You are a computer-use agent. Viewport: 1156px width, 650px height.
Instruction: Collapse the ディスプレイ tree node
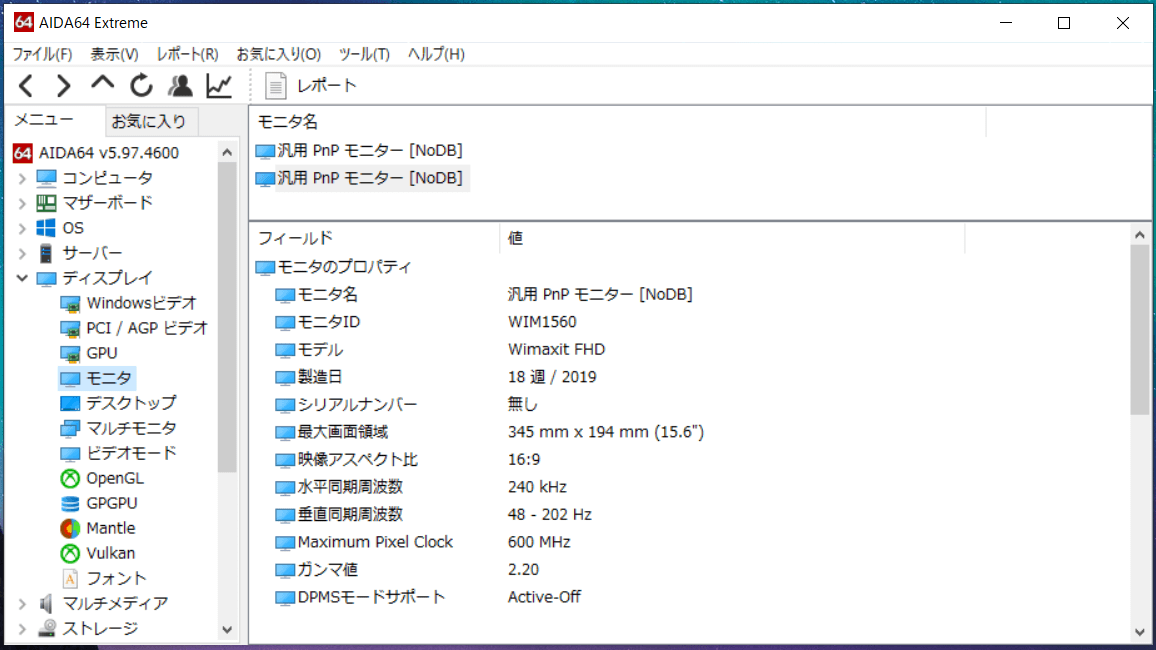click(22, 278)
